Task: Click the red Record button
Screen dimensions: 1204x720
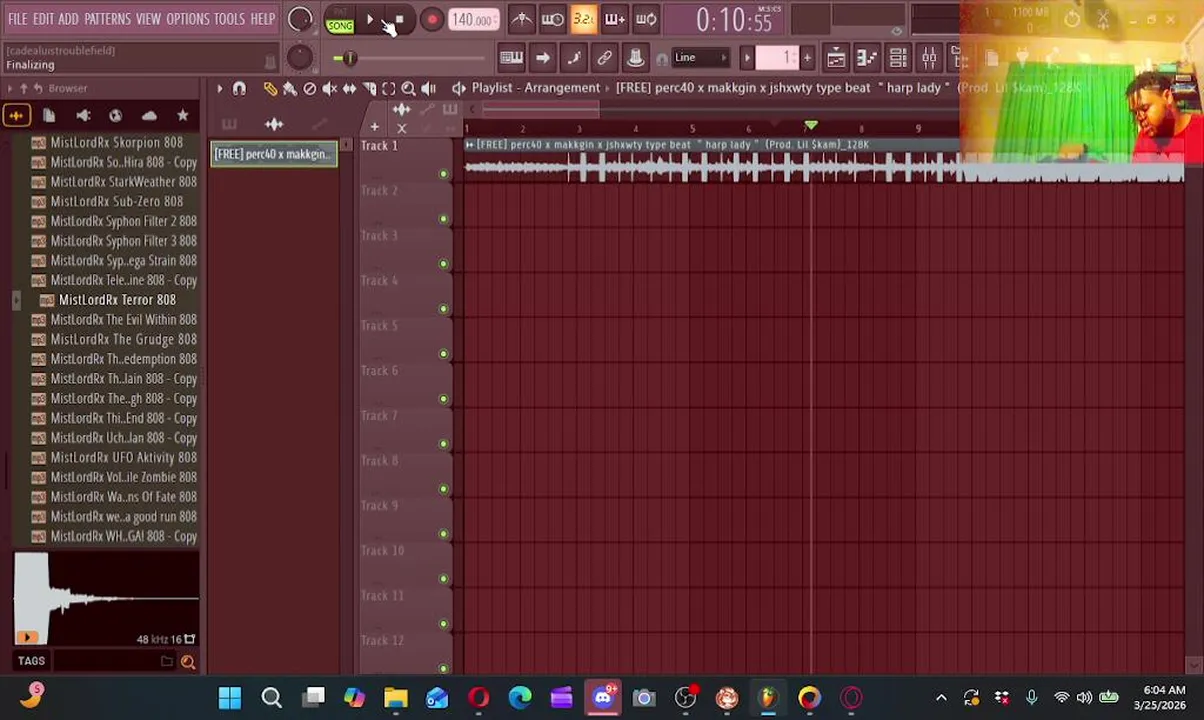Action: pyautogui.click(x=431, y=20)
